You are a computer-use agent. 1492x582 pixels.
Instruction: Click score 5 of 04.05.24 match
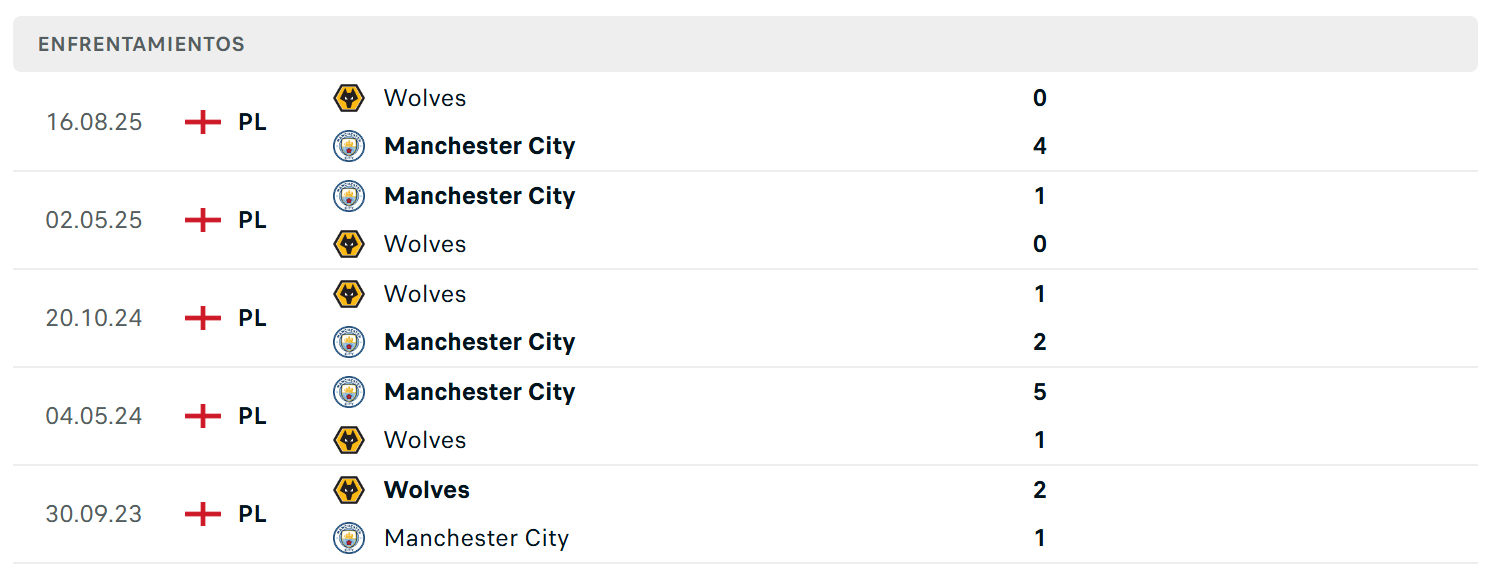point(1040,392)
